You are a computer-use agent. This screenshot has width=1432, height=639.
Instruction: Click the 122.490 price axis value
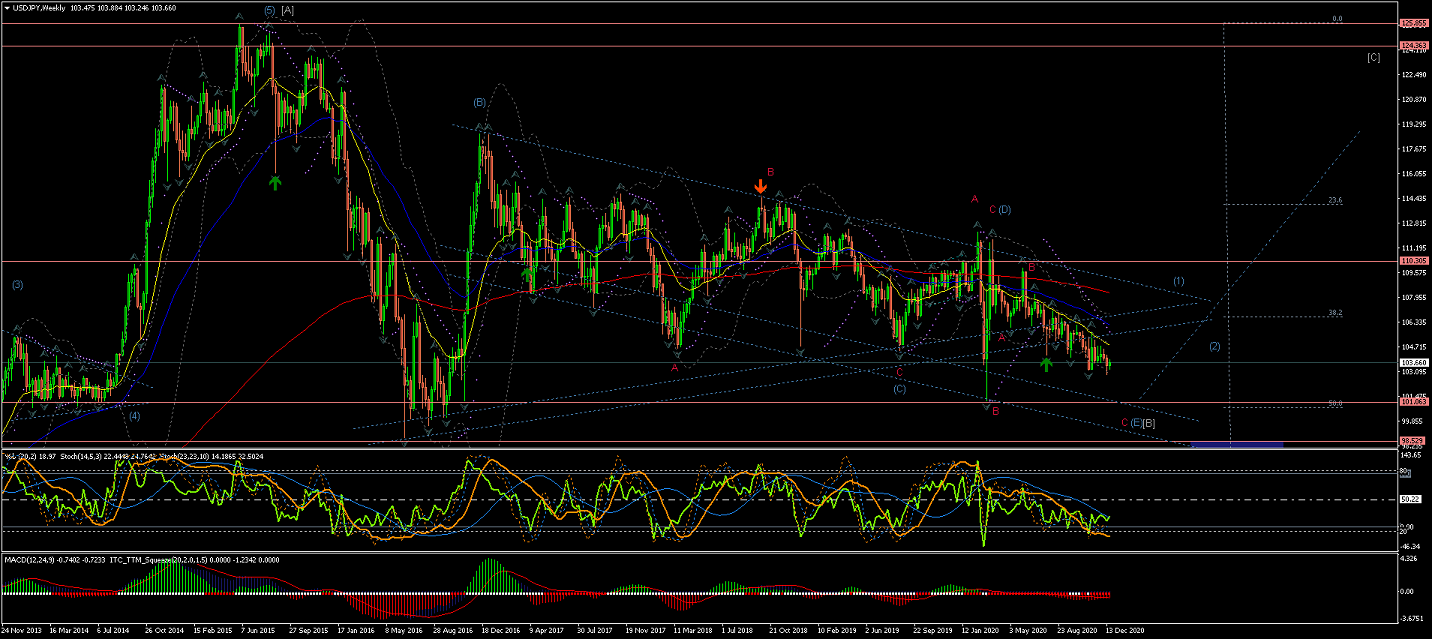1412,75
